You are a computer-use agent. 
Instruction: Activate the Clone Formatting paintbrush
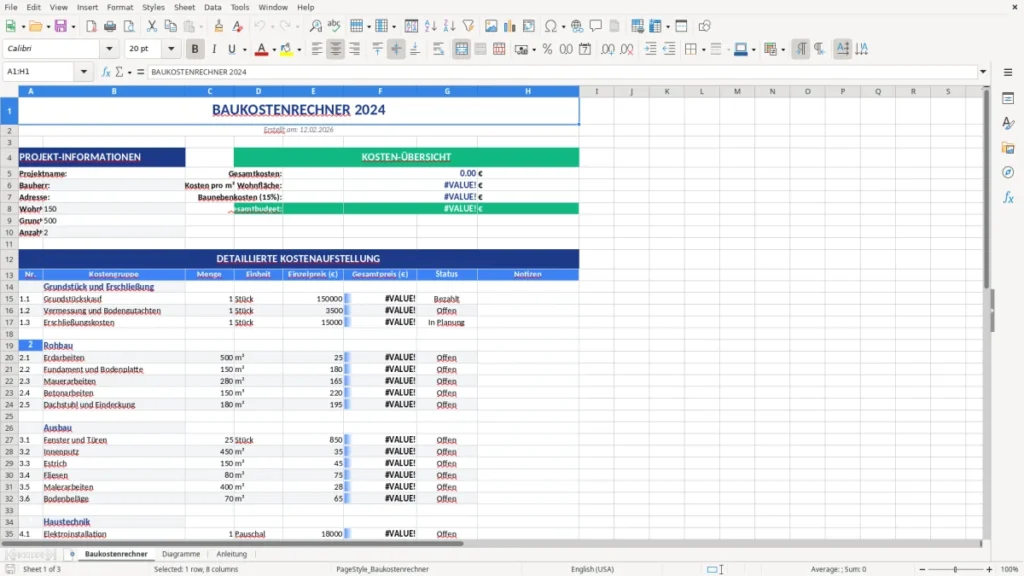[x=219, y=26]
